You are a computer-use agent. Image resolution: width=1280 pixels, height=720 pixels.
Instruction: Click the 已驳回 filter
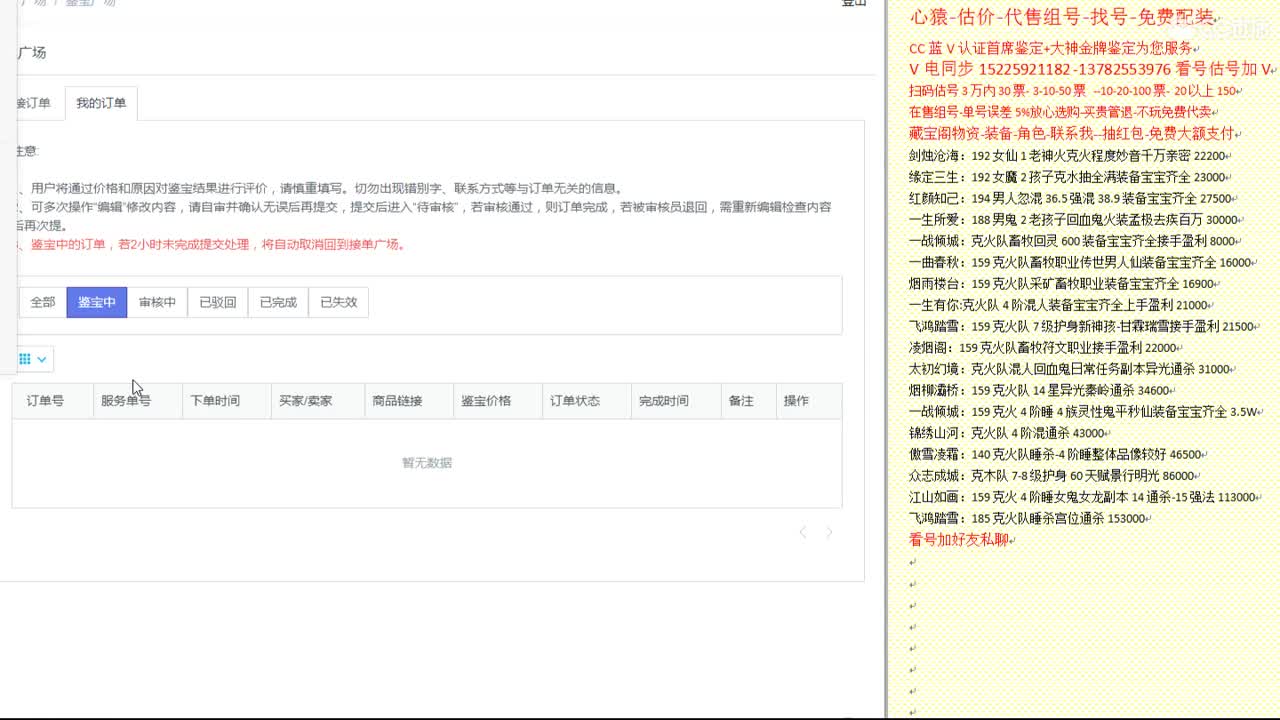[x=218, y=301]
